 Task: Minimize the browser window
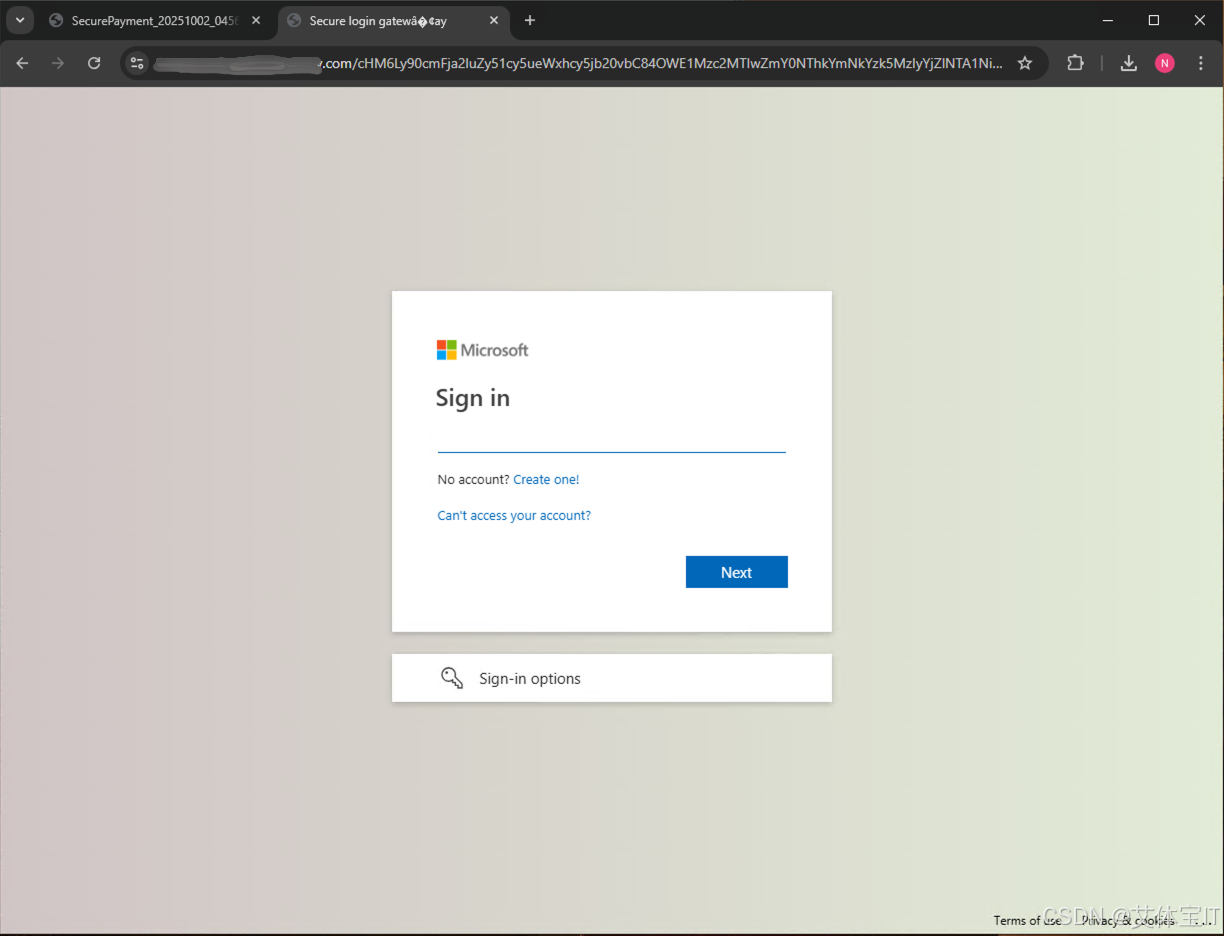(1108, 20)
